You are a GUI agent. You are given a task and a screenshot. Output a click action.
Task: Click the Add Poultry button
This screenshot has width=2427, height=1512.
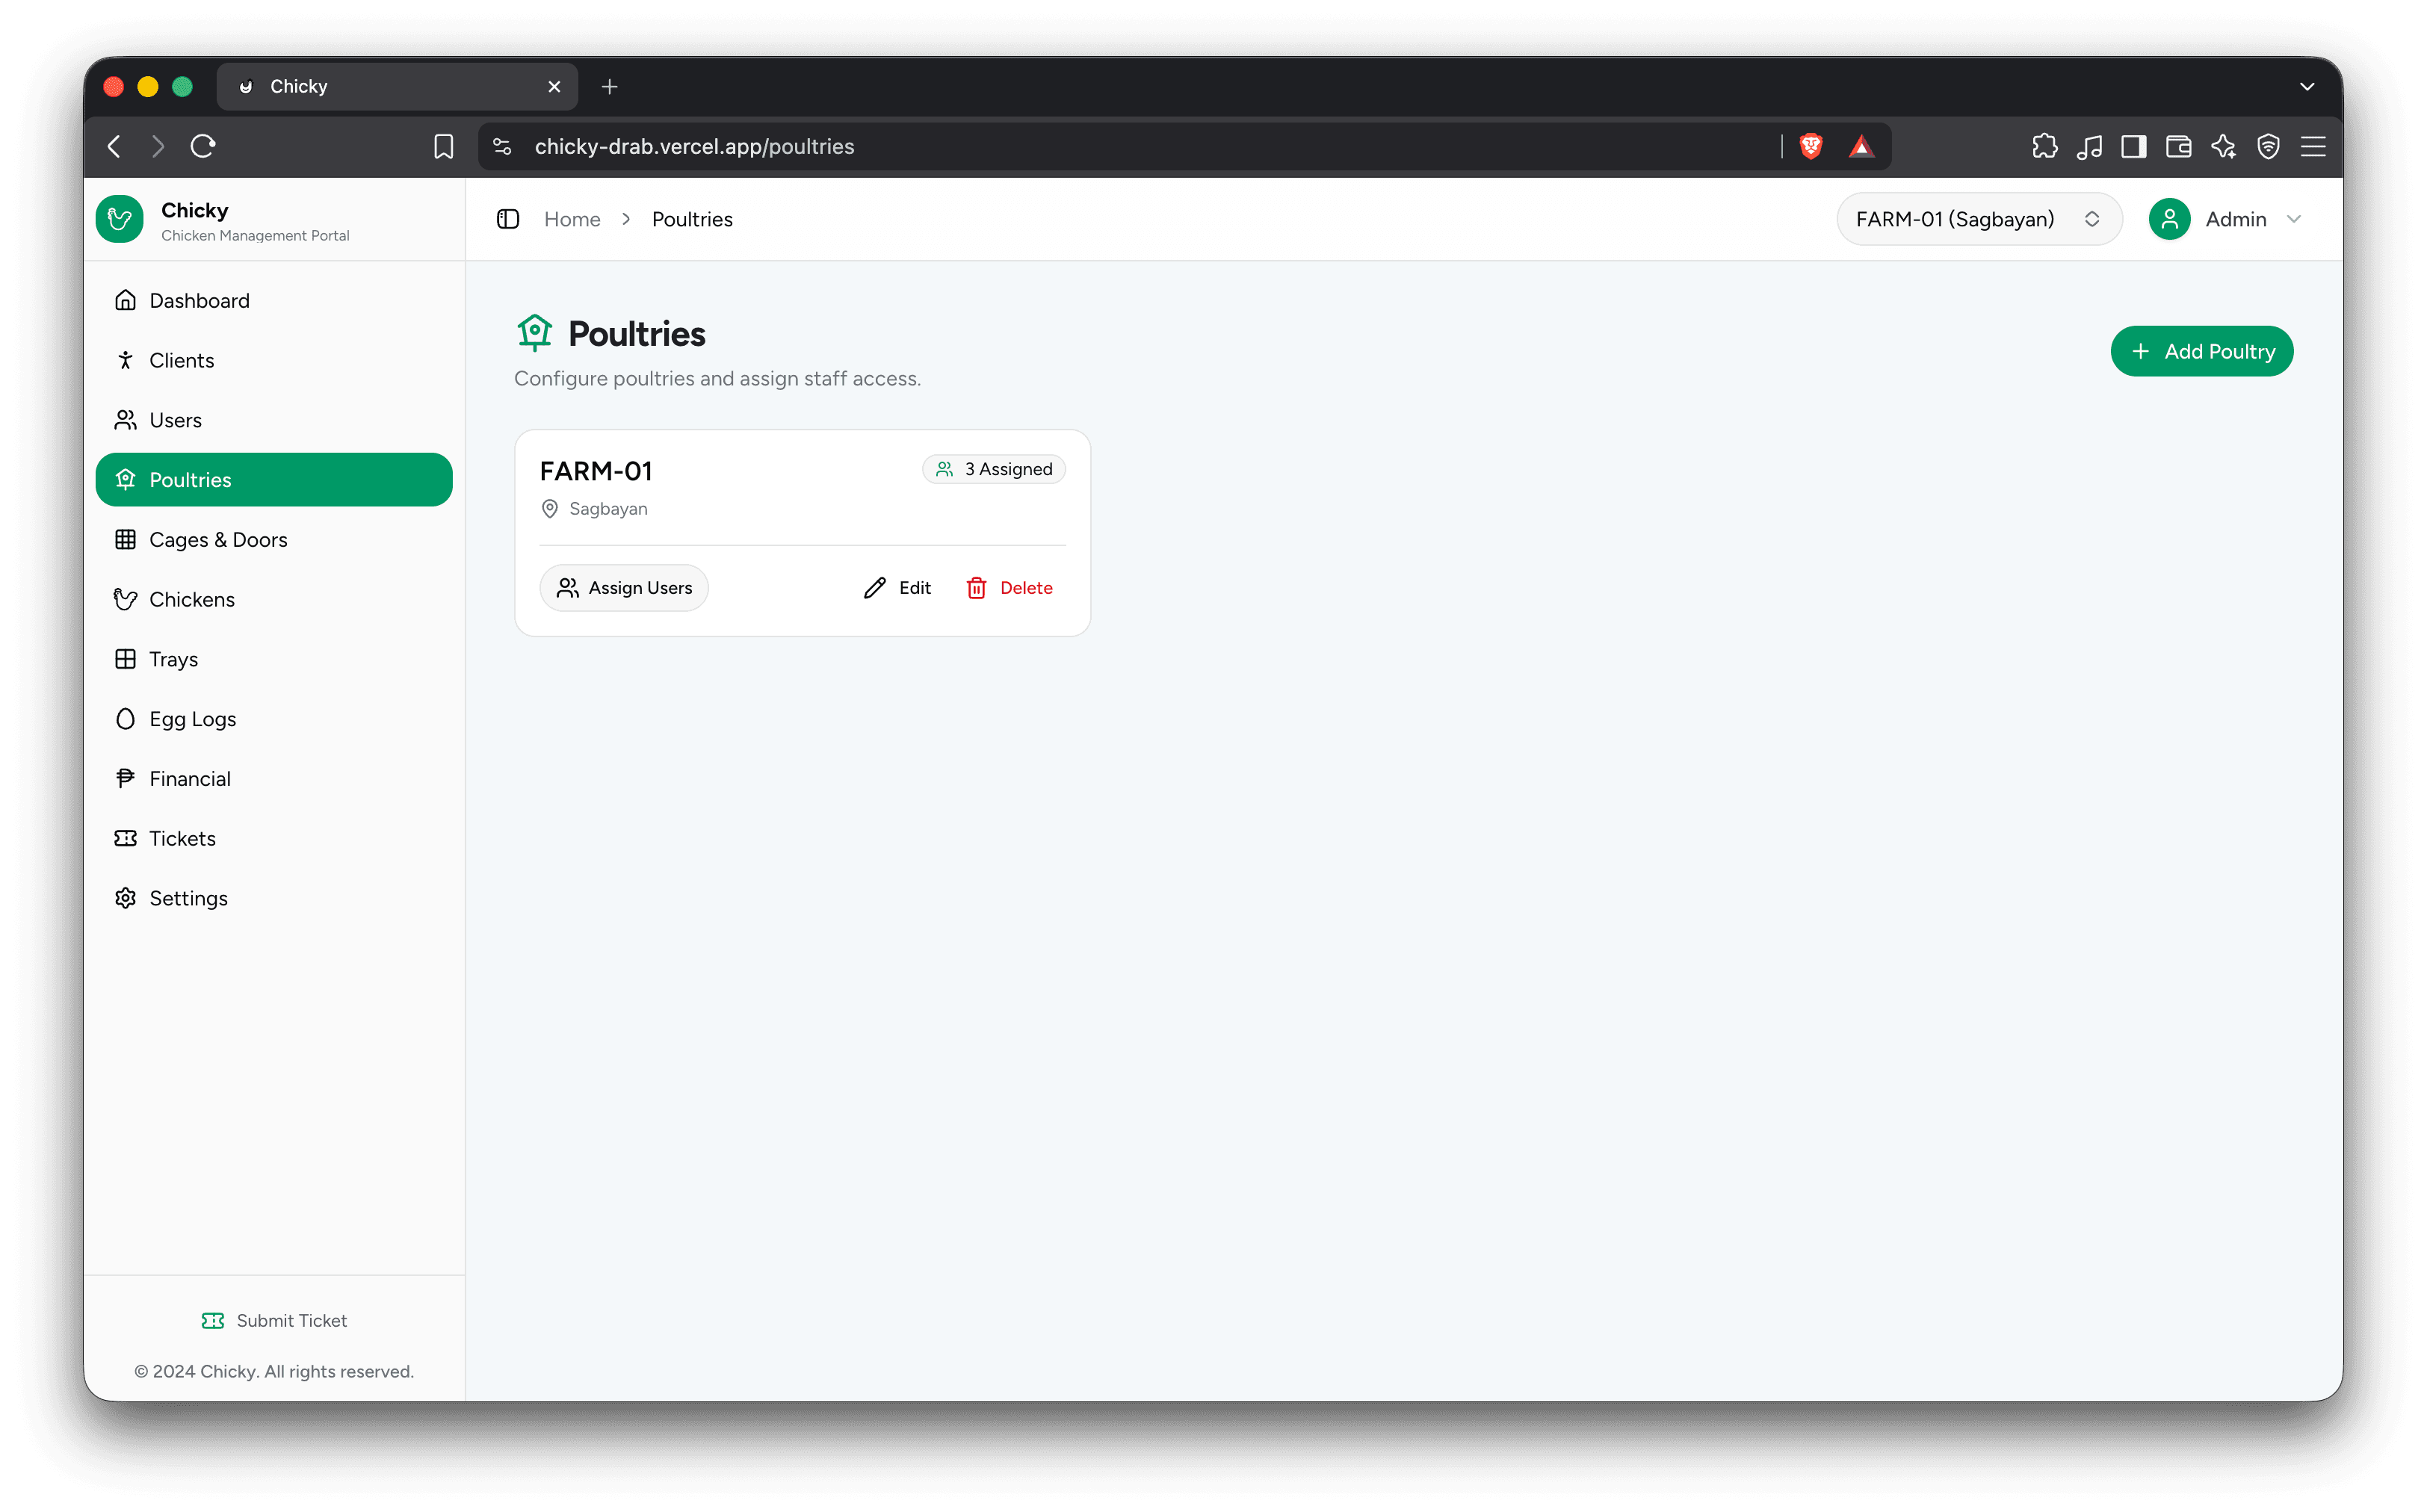pyautogui.click(x=2201, y=351)
